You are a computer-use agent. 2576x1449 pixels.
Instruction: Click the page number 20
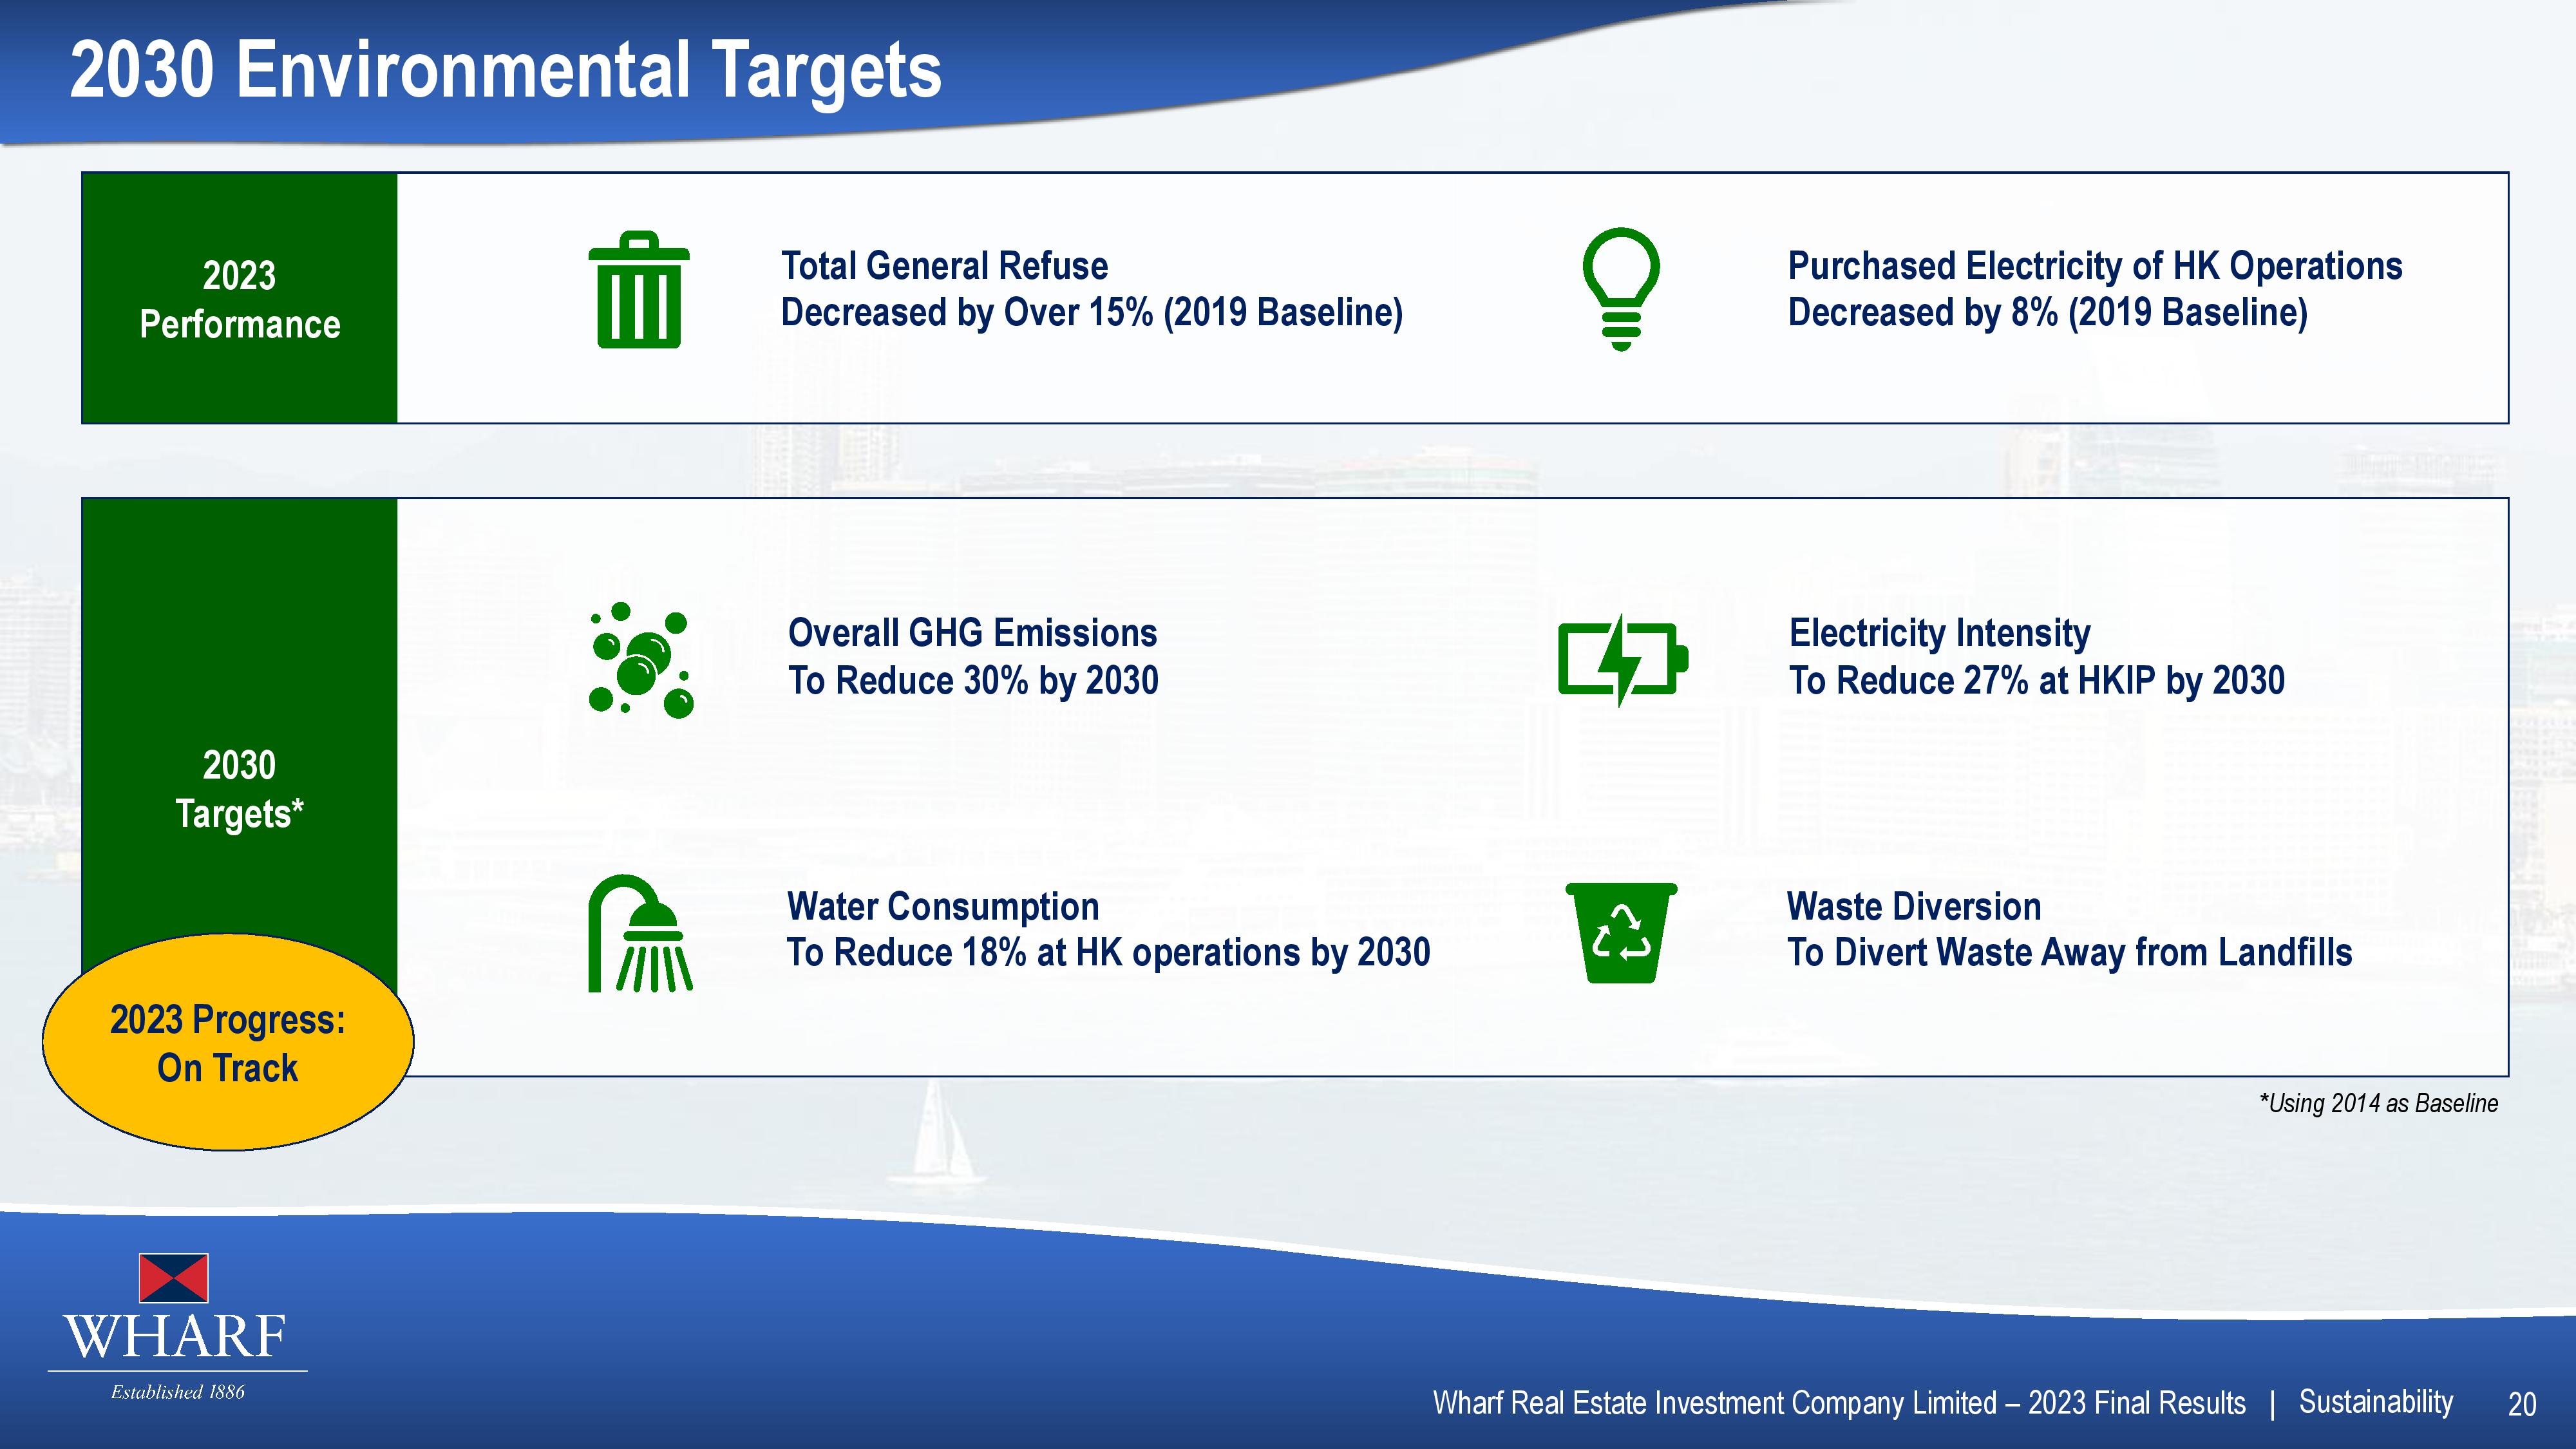tap(2522, 1405)
